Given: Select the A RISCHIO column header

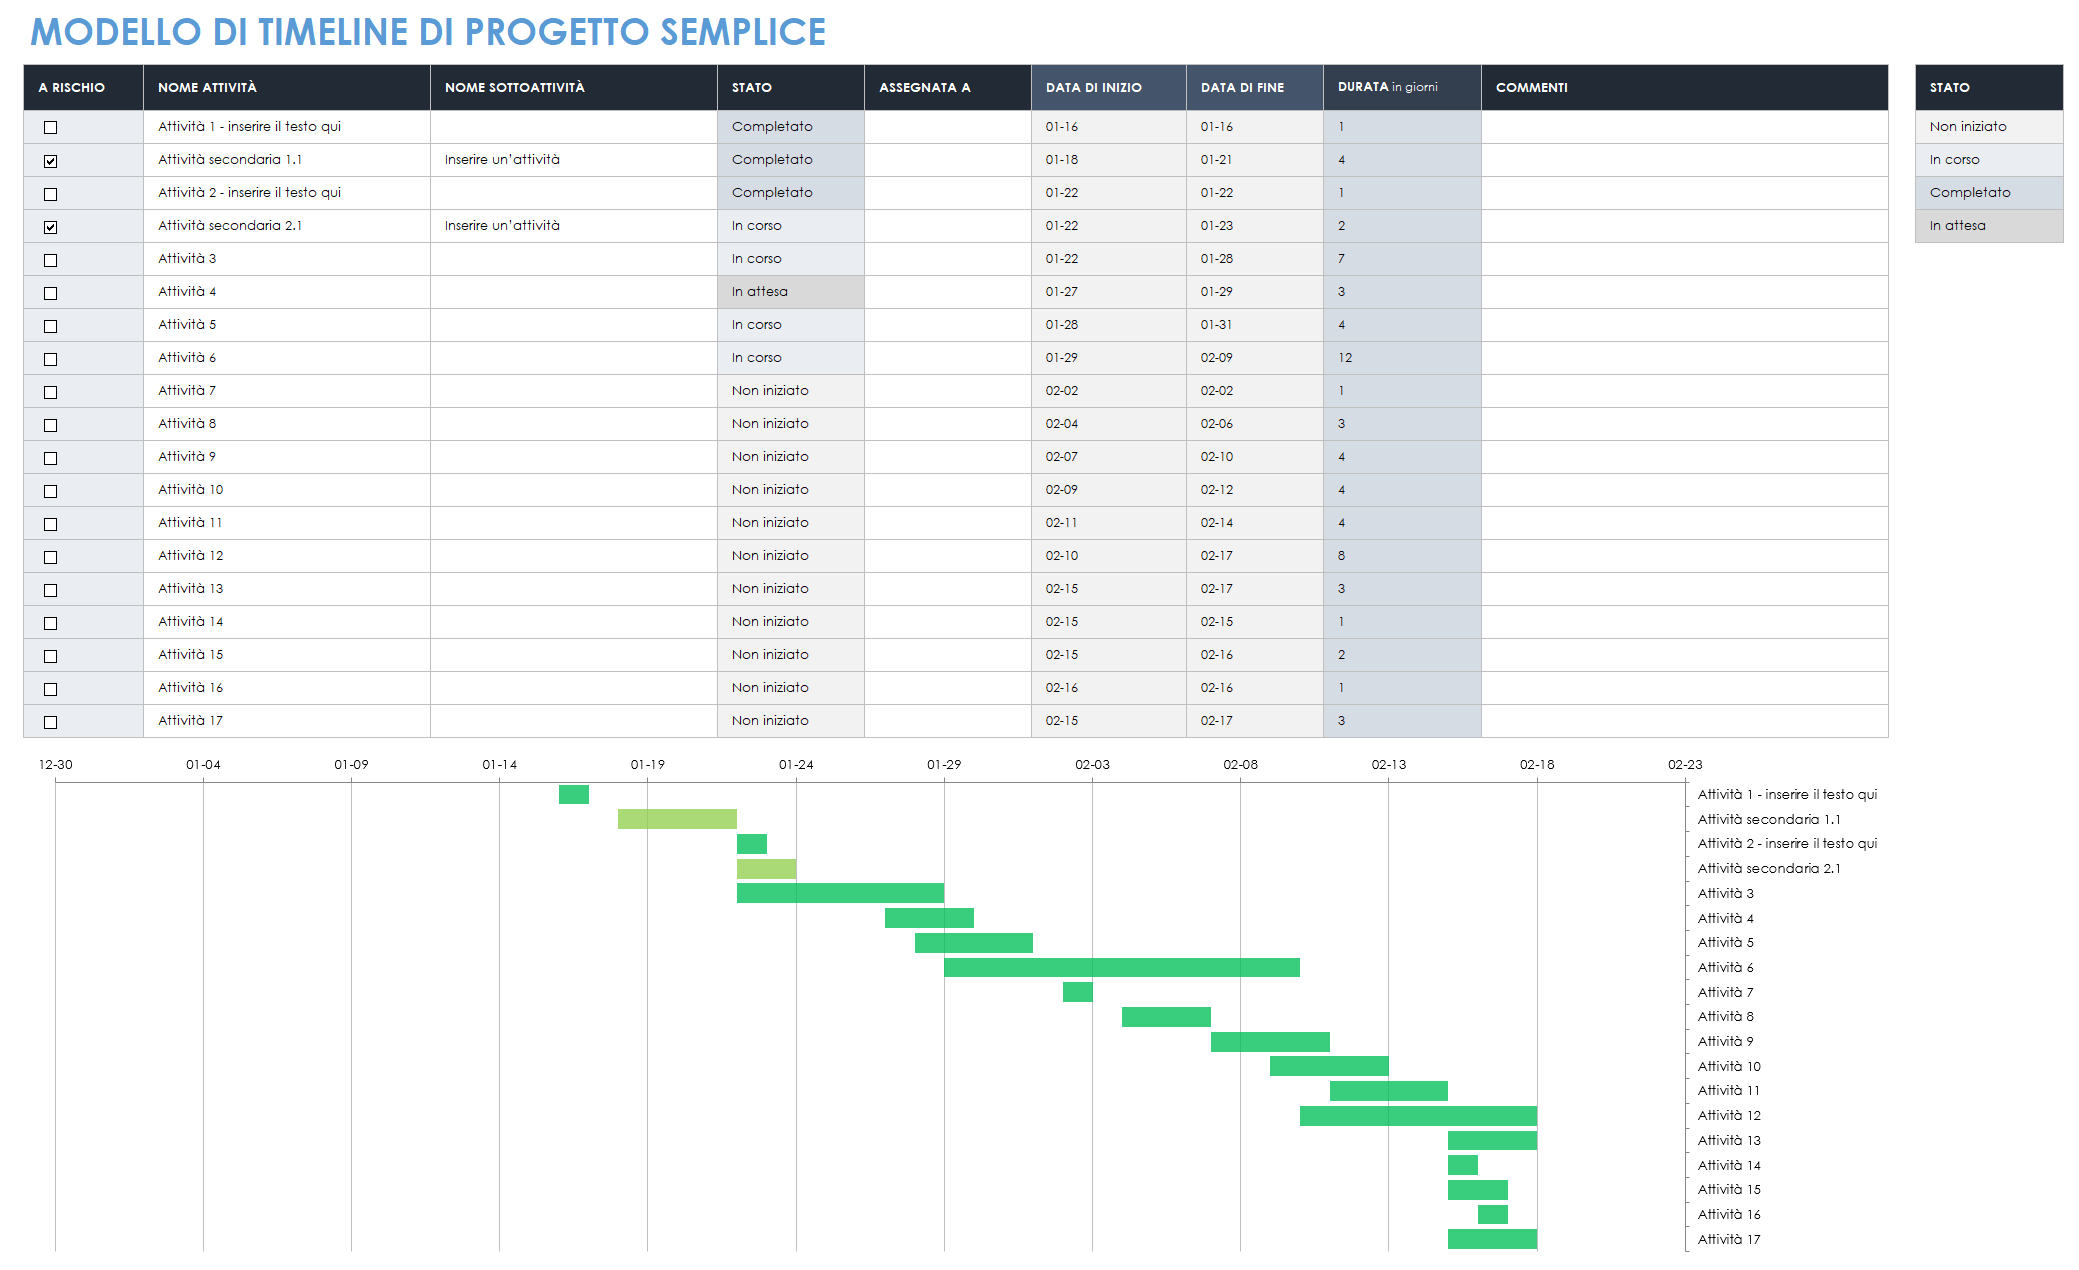Looking at the screenshot, I should 84,87.
